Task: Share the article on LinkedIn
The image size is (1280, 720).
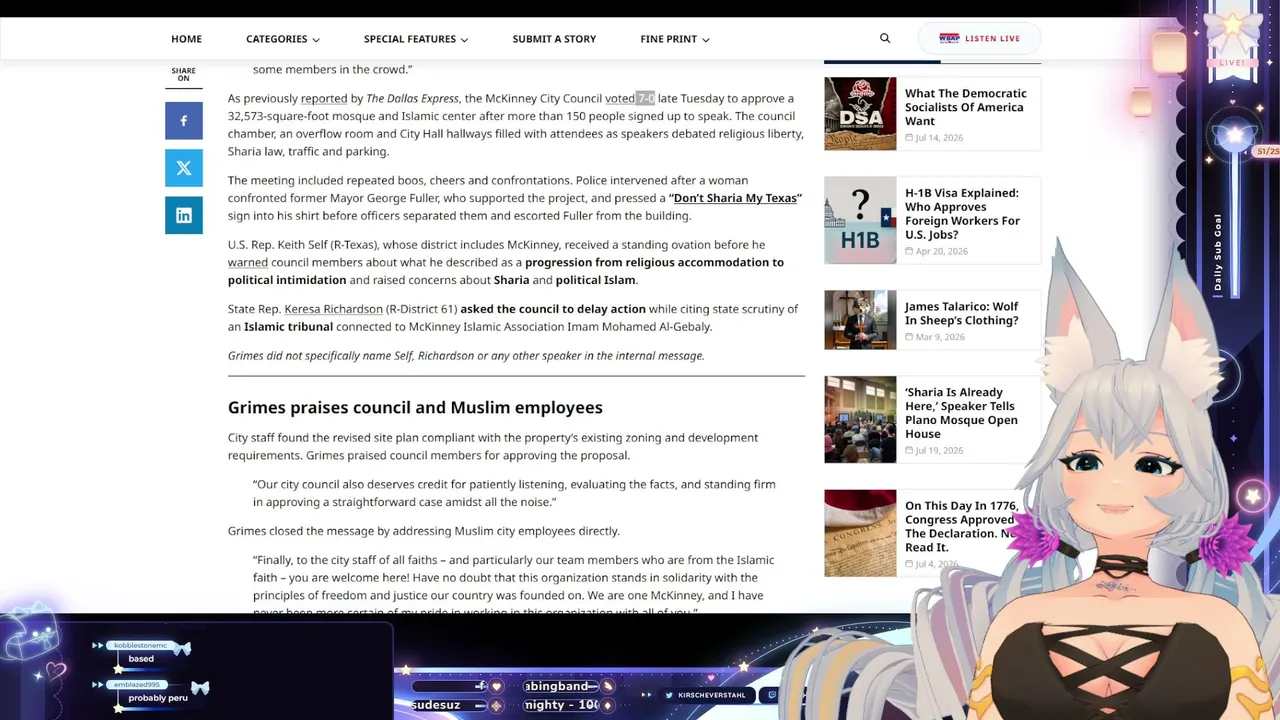Action: [184, 215]
